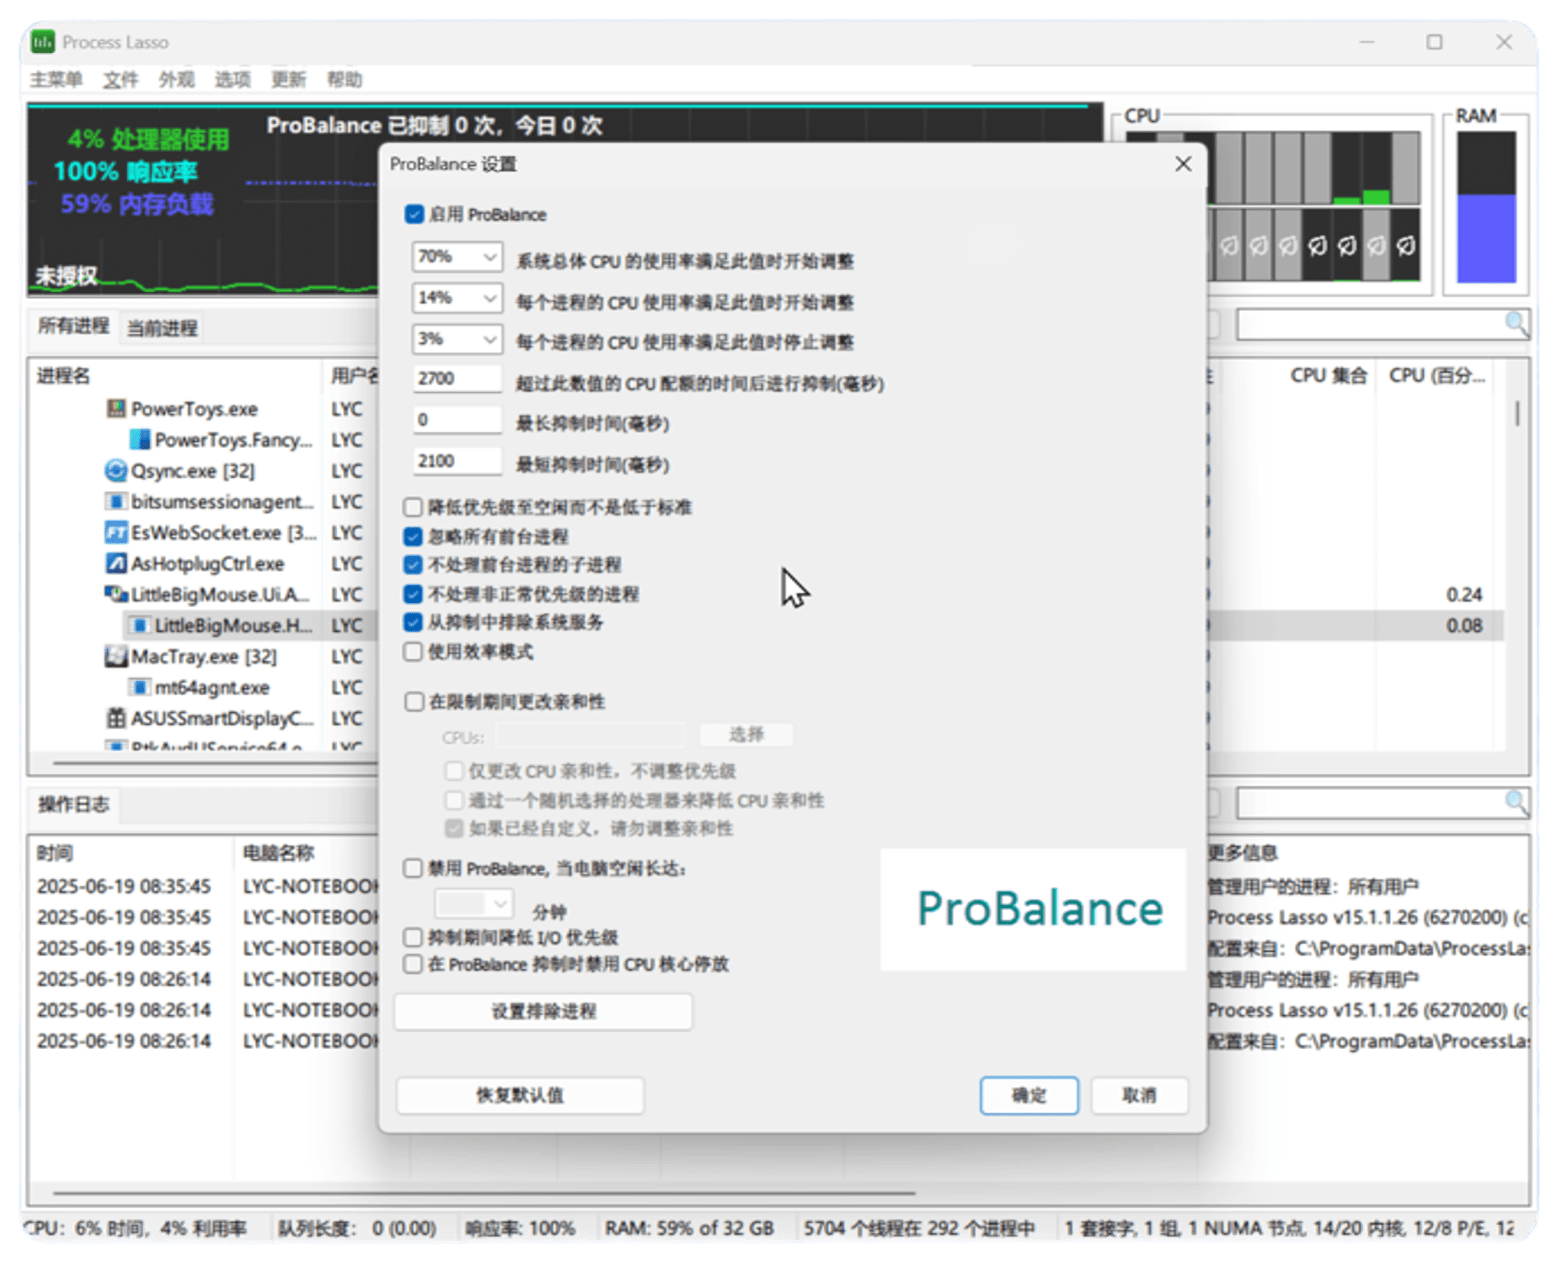Screen dimensions: 1568x1283
Task: Open the 主菜单 menu
Action: (56, 79)
